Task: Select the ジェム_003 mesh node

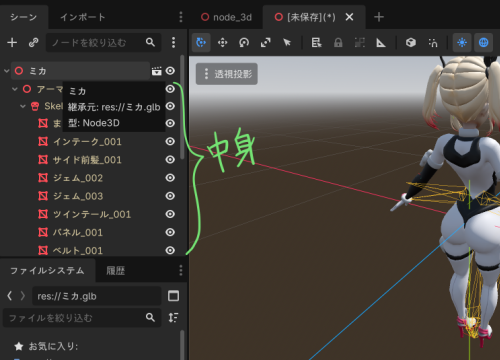Action: [x=78, y=196]
